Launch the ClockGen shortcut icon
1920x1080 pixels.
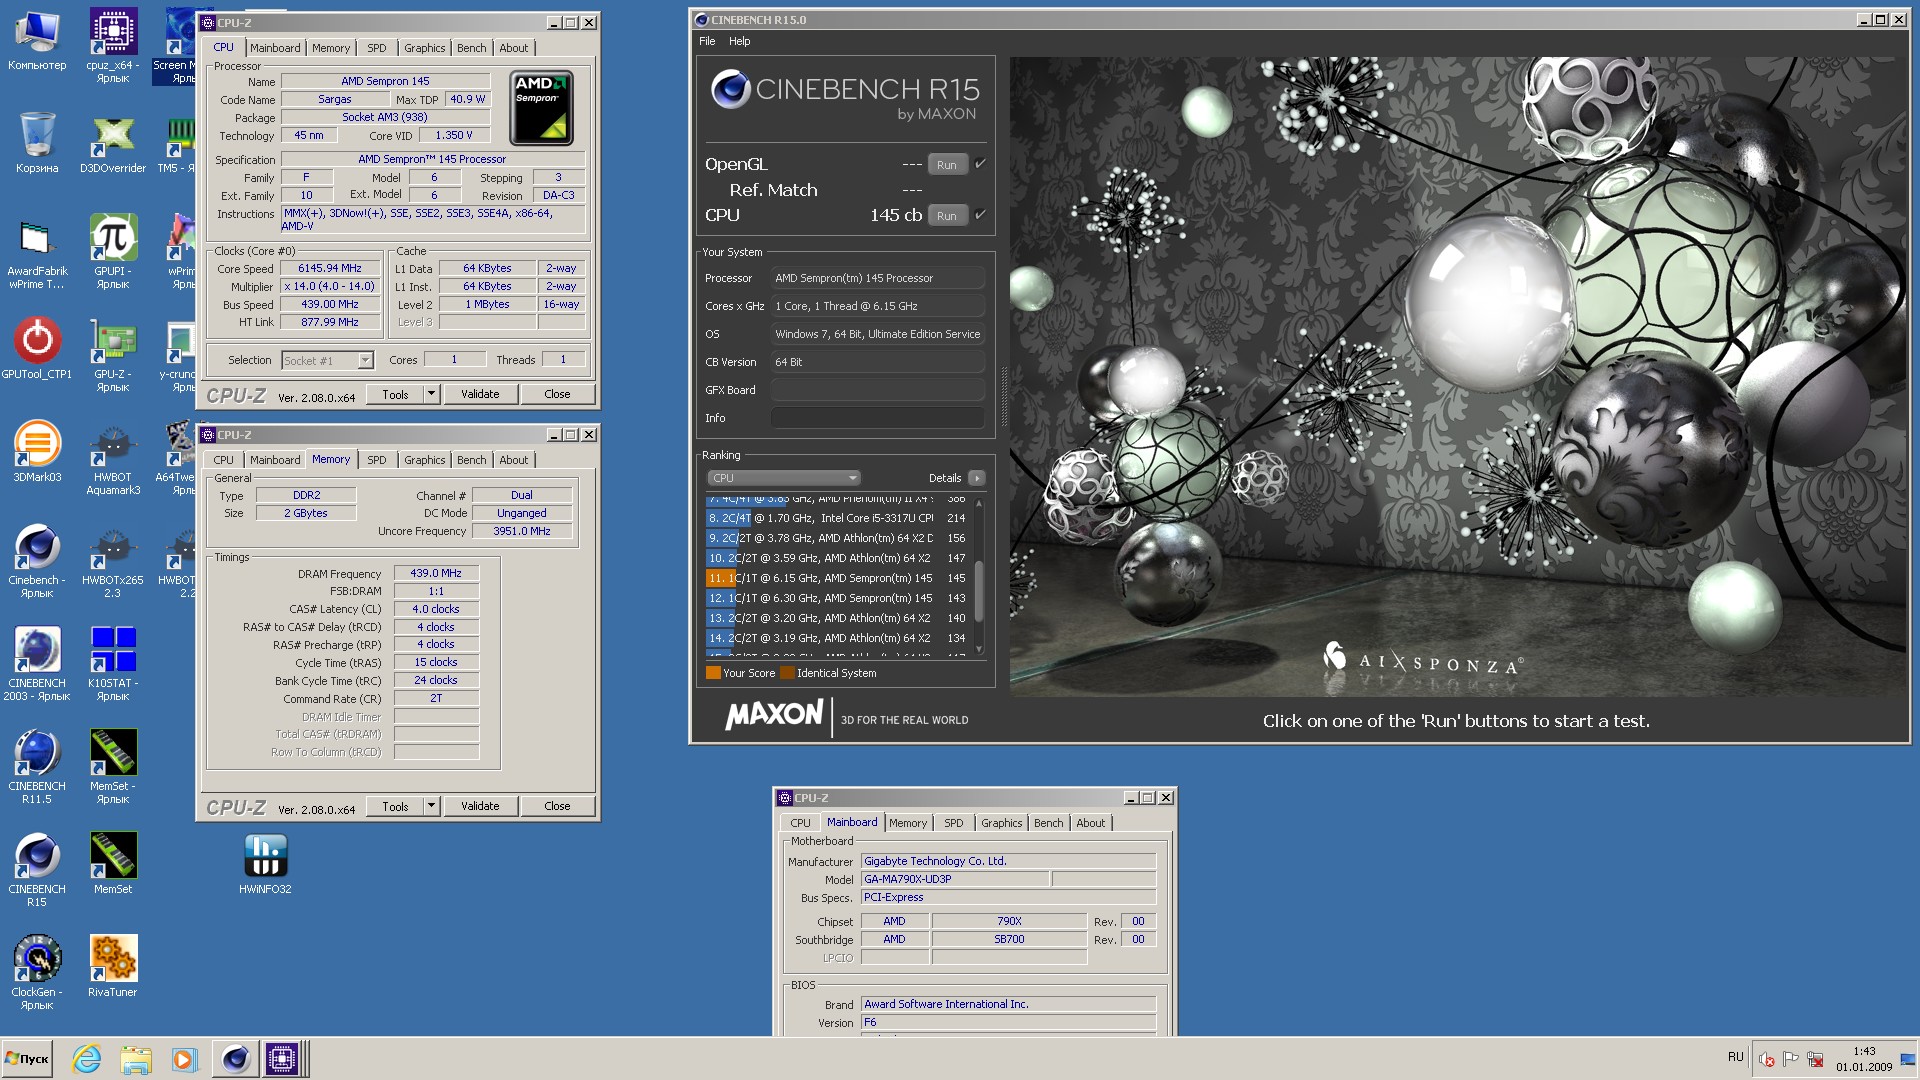pyautogui.click(x=37, y=972)
